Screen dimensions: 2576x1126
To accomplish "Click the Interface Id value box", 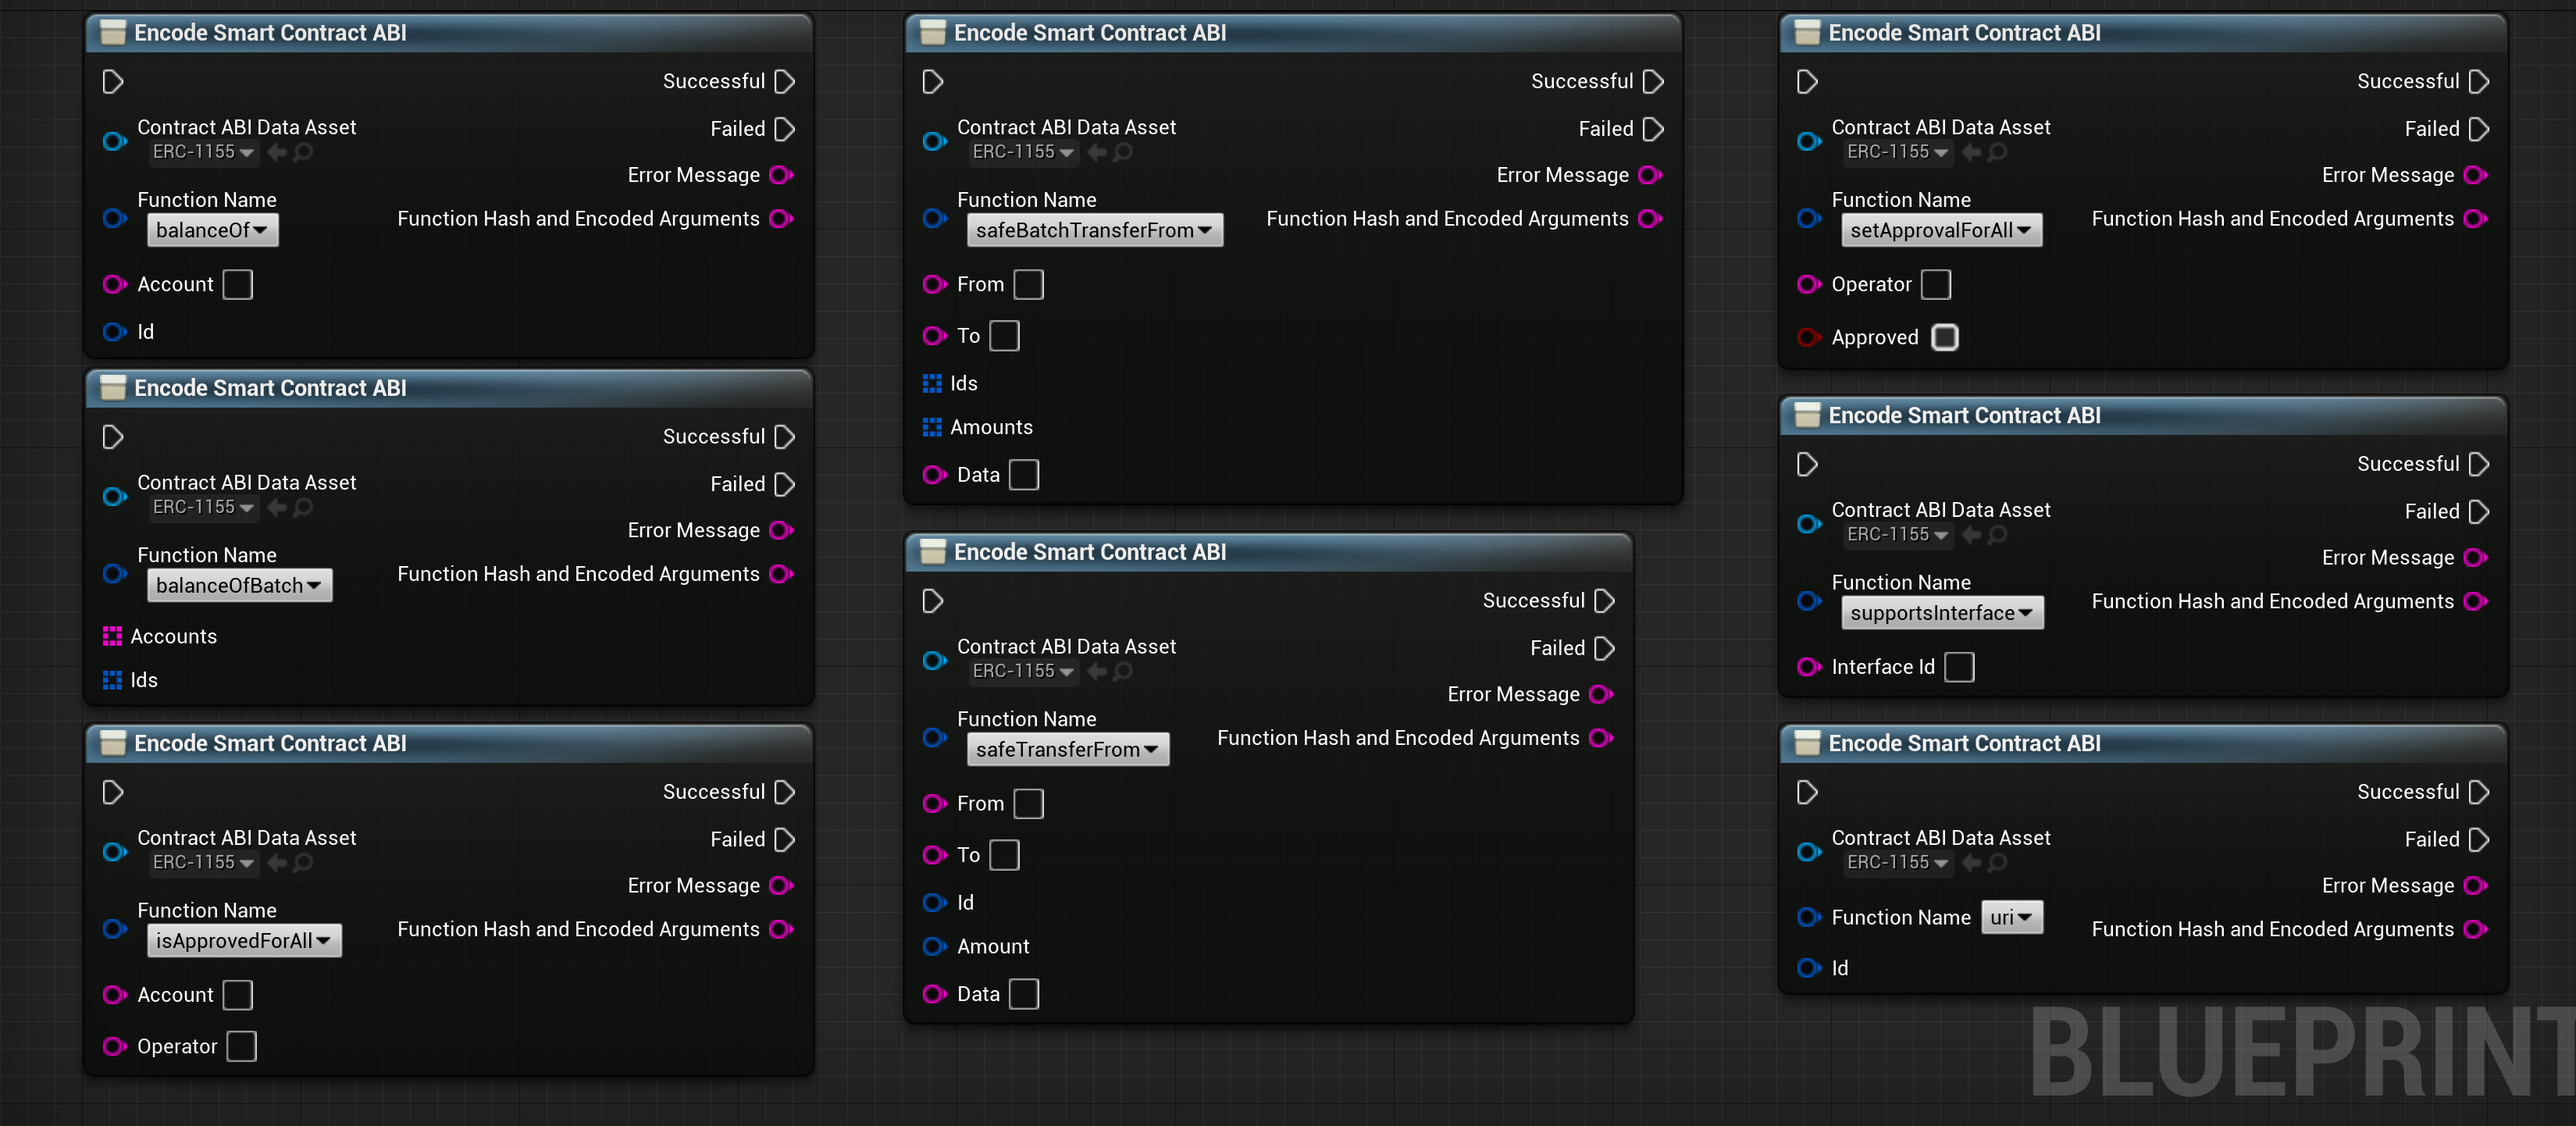I will click(1959, 667).
